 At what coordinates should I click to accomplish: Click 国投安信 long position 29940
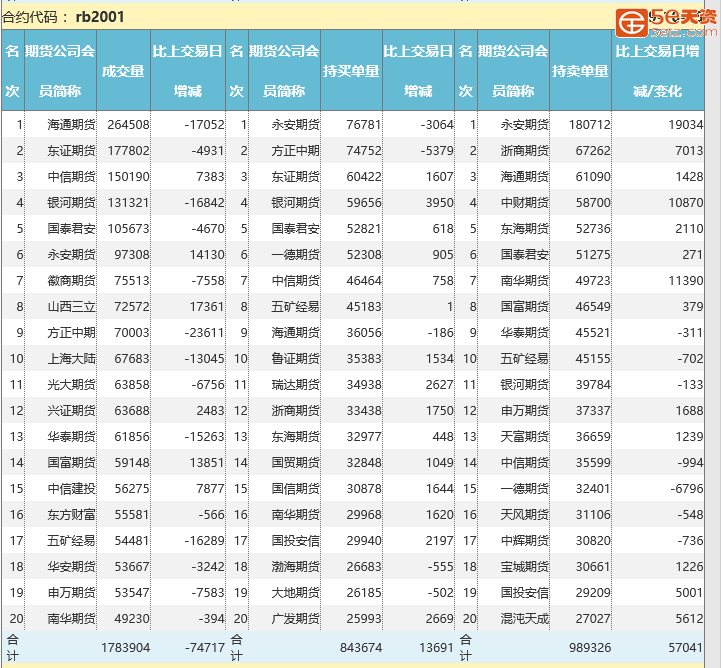364,540
